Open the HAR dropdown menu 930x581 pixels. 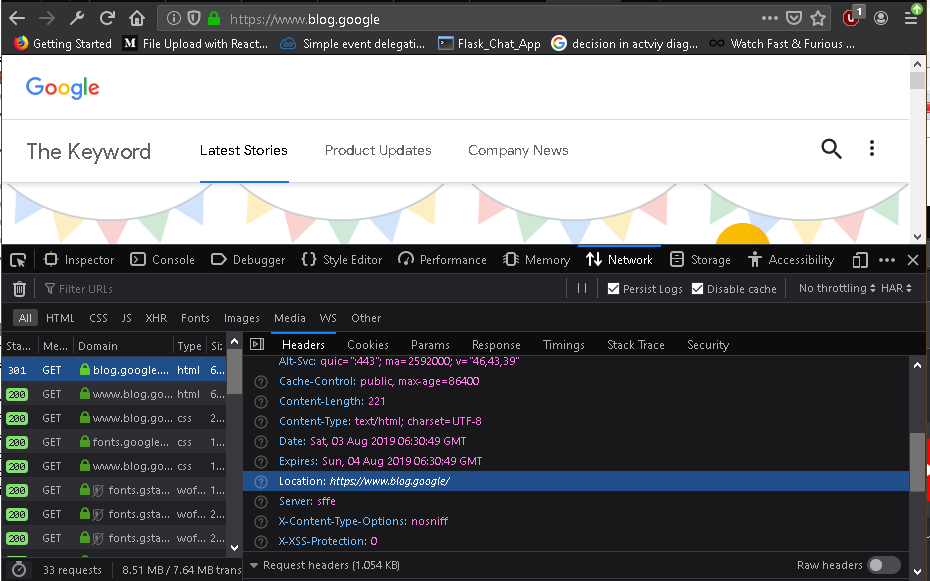(x=896, y=288)
